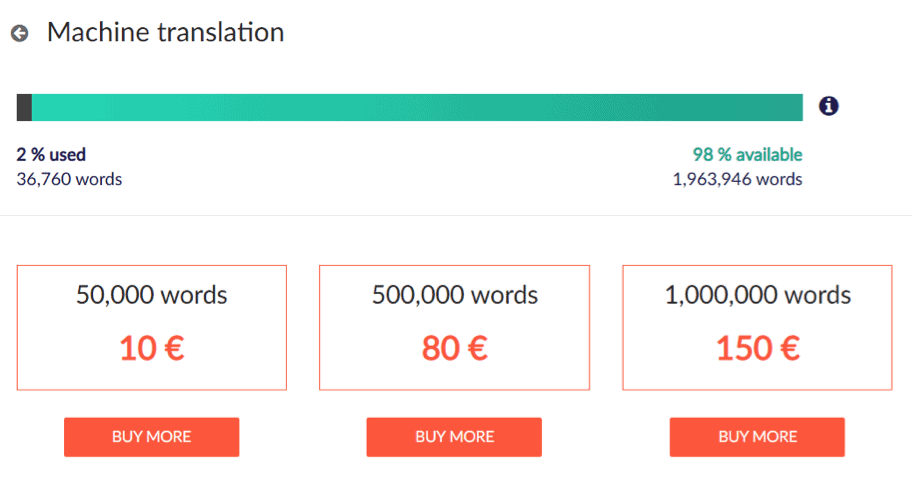Screen dimensions: 913x487
Task: Open the usage info icon
Action: click(x=829, y=106)
